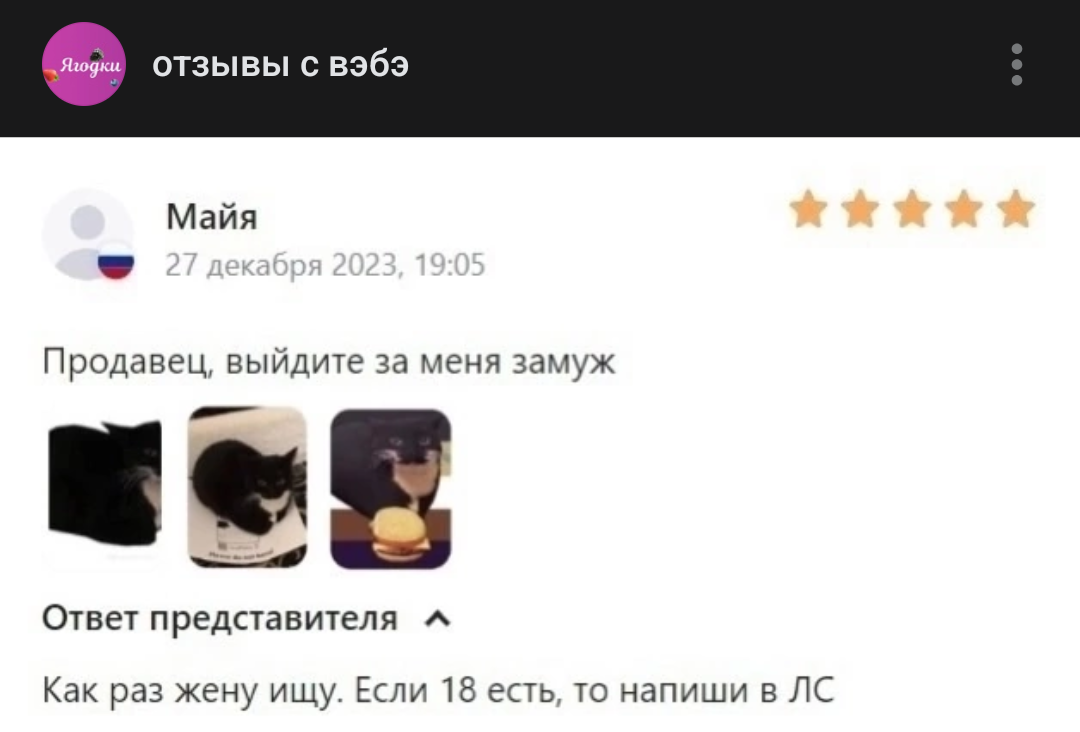The height and width of the screenshot is (732, 1080).
Task: Click the Russian flag badge
Action: point(116,262)
